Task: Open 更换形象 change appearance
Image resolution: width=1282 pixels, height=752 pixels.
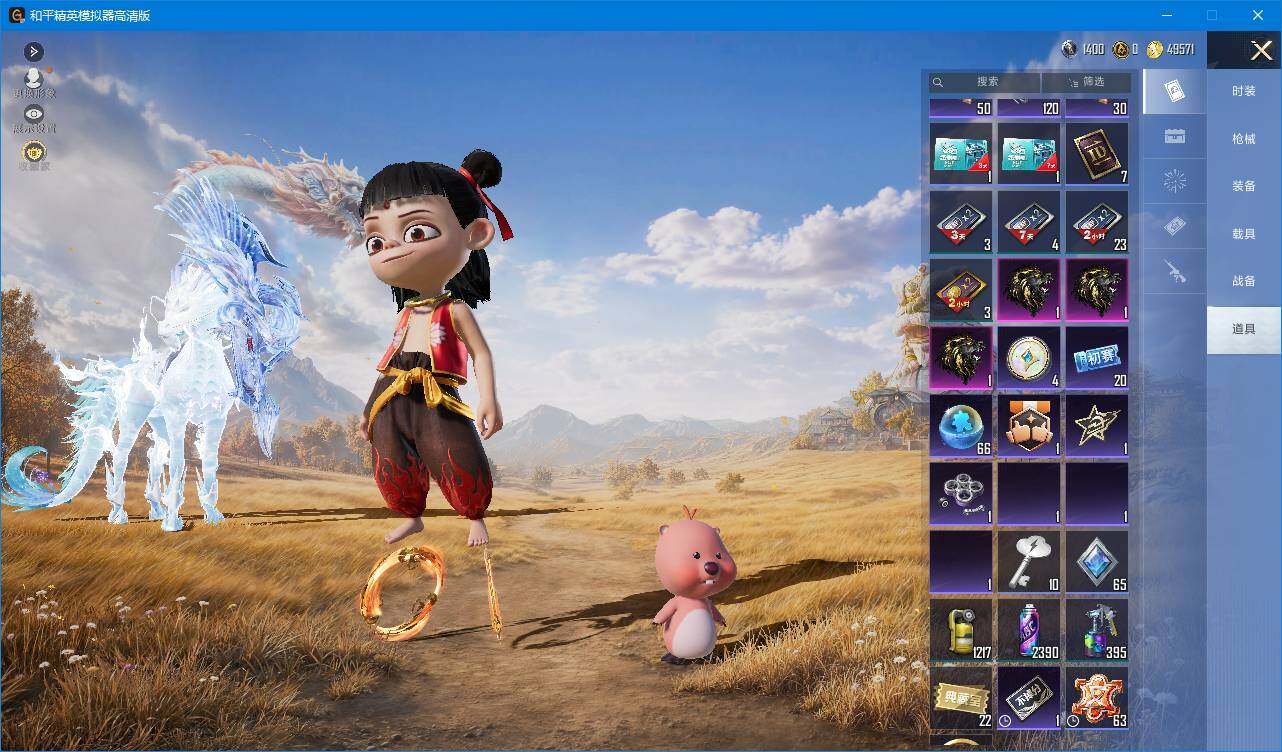Action: (x=34, y=84)
